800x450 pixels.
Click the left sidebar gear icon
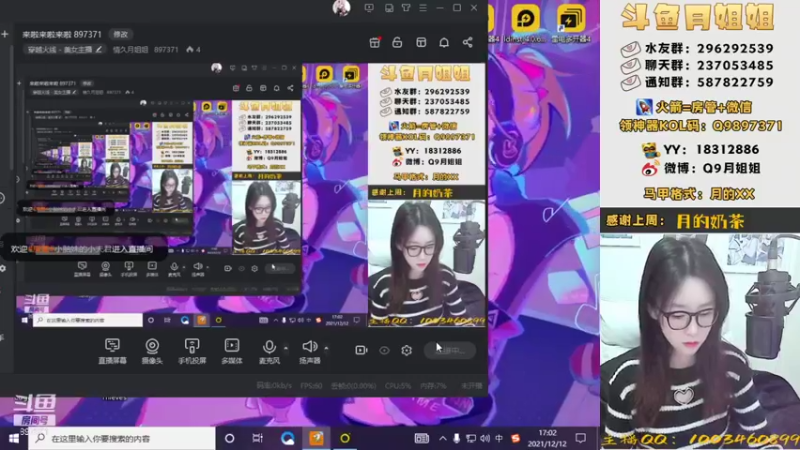pyautogui.click(x=3, y=268)
